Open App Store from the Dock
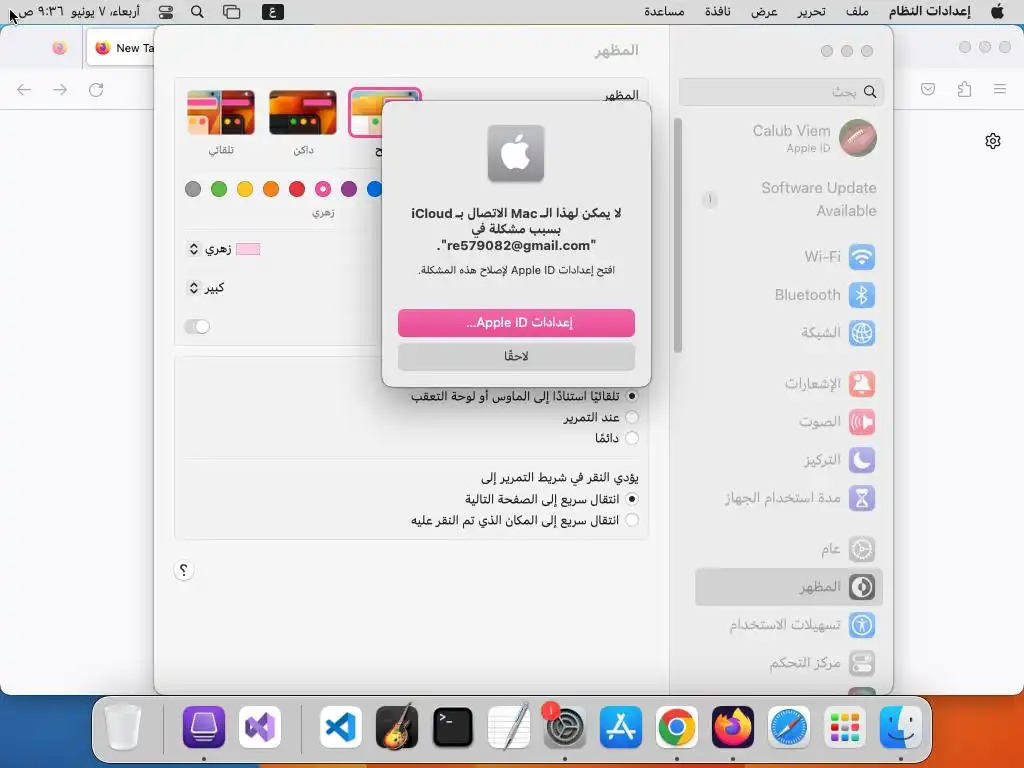1024x768 pixels. pyautogui.click(x=620, y=727)
